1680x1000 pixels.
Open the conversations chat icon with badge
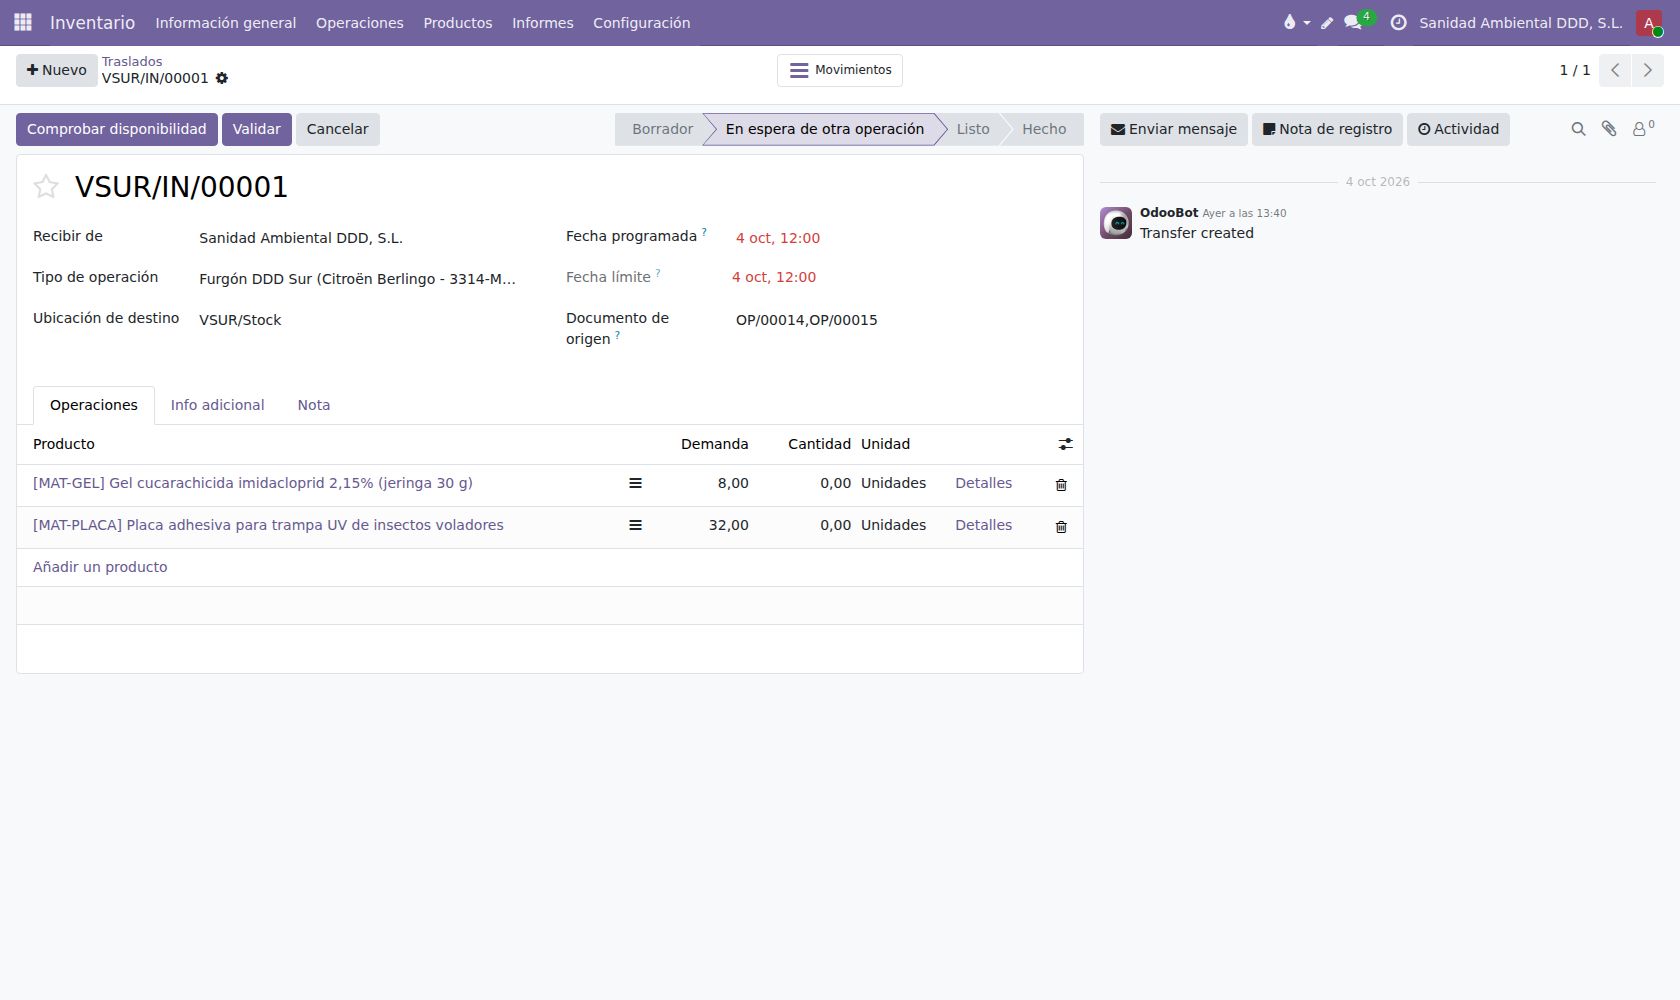click(1358, 21)
